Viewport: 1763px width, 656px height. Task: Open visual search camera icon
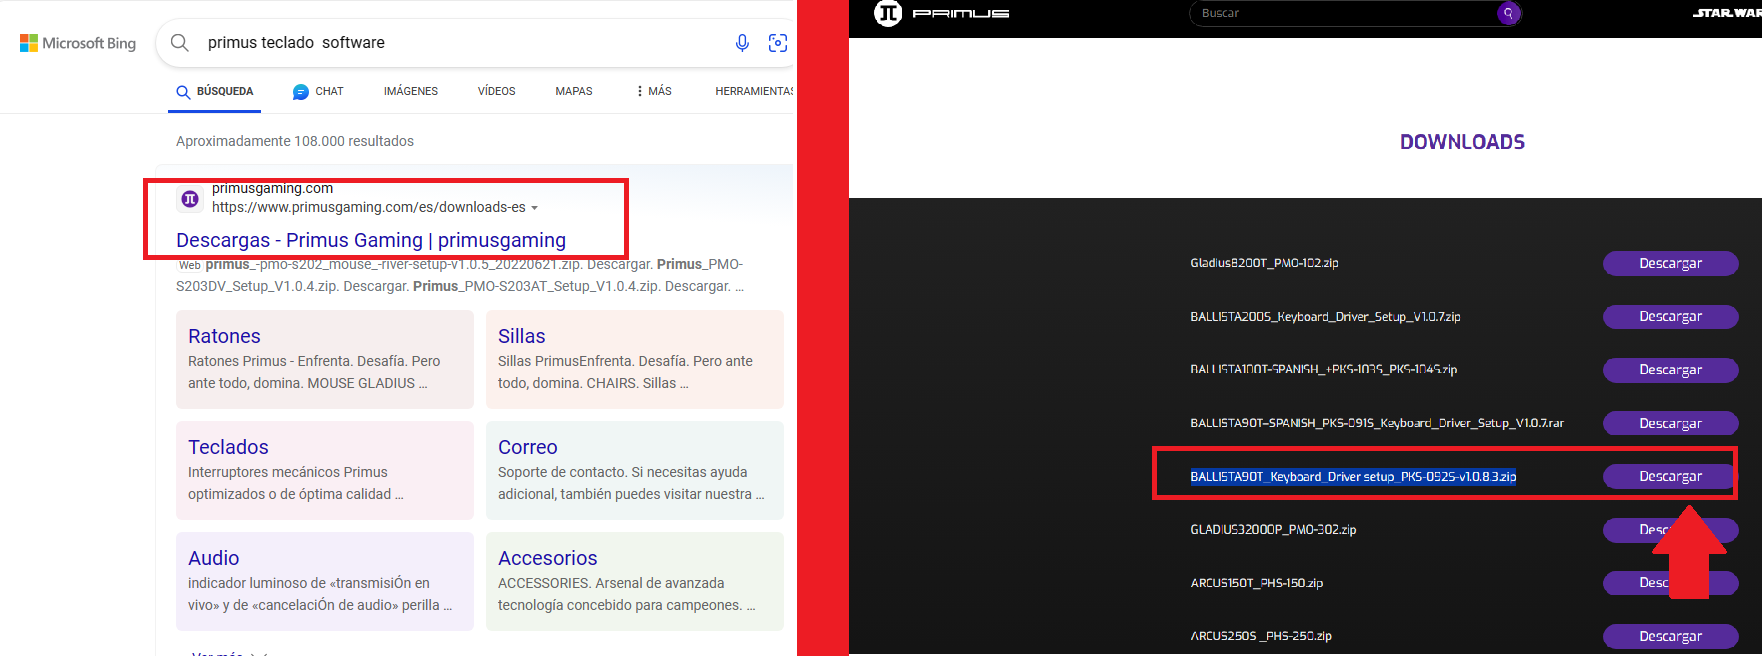[777, 43]
